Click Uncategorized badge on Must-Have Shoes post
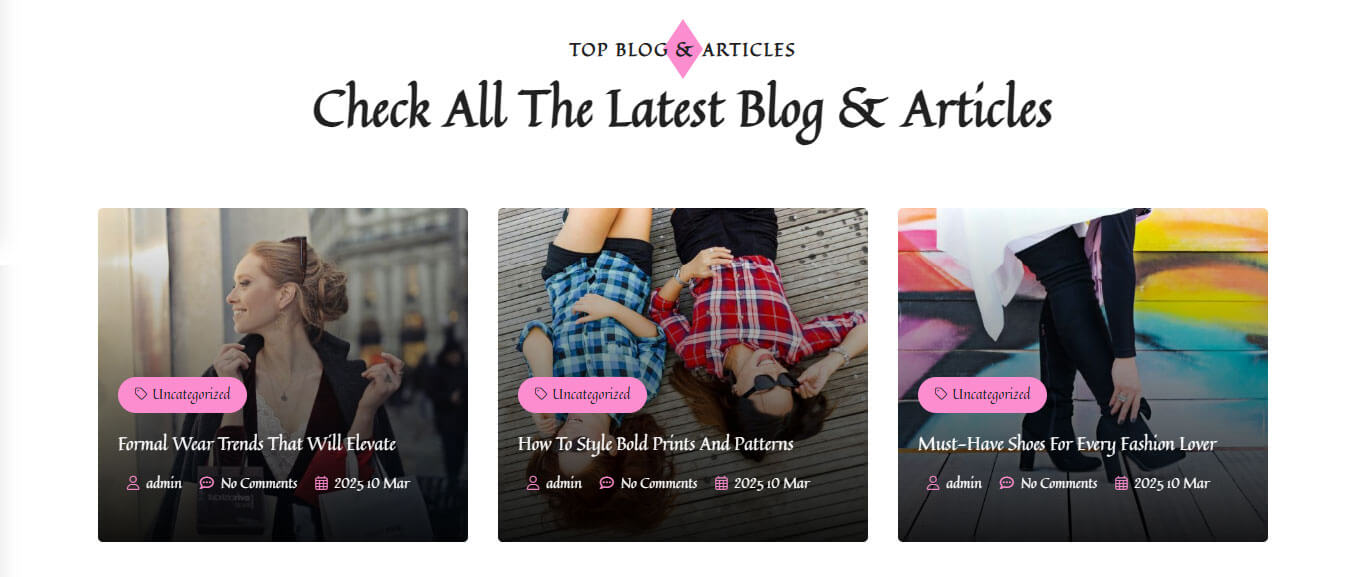This screenshot has width=1366, height=577. tap(982, 395)
